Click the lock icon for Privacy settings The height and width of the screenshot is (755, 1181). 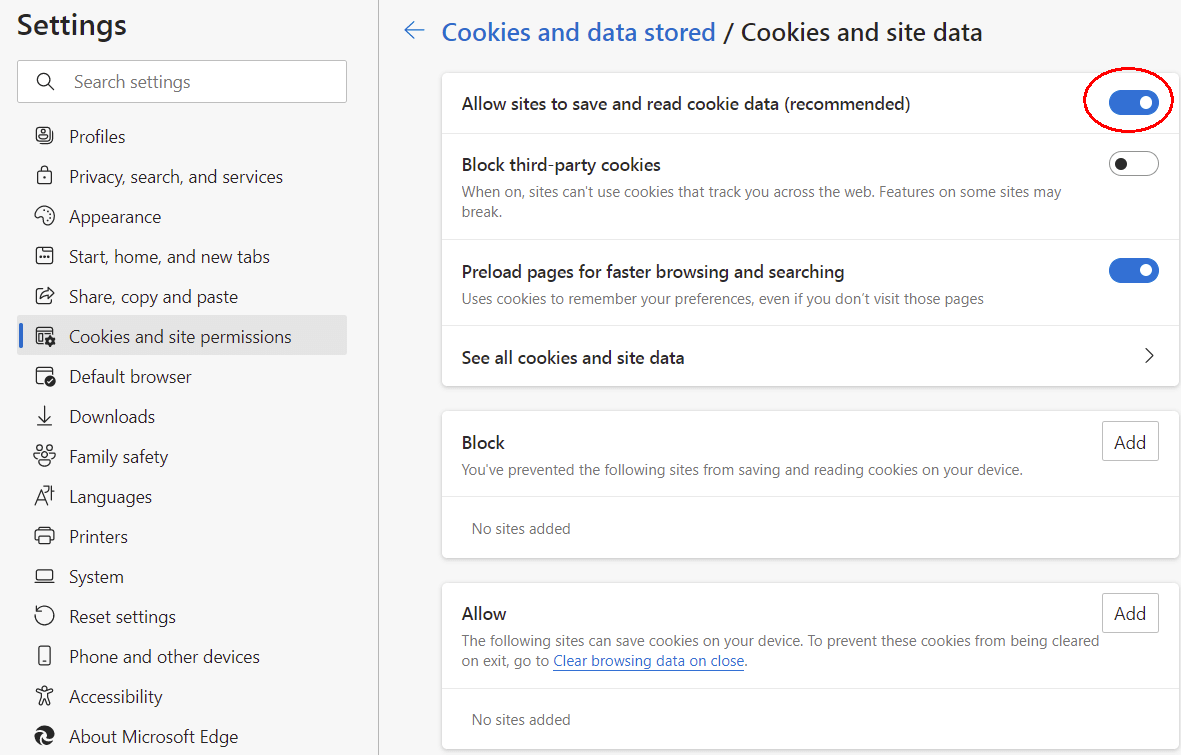point(44,176)
